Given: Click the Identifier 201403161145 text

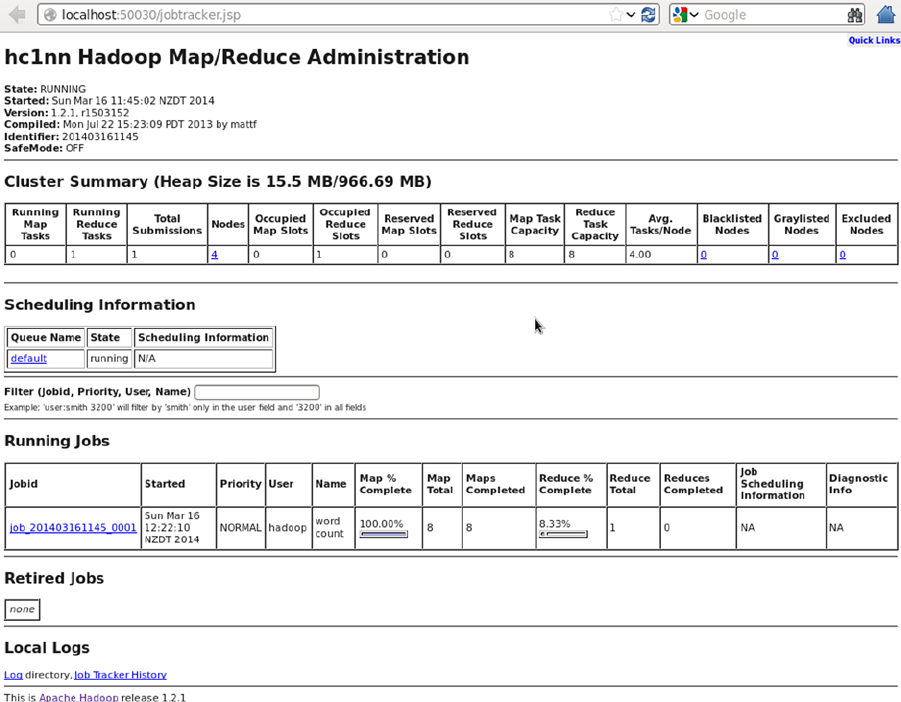Looking at the screenshot, I should click(71, 137).
